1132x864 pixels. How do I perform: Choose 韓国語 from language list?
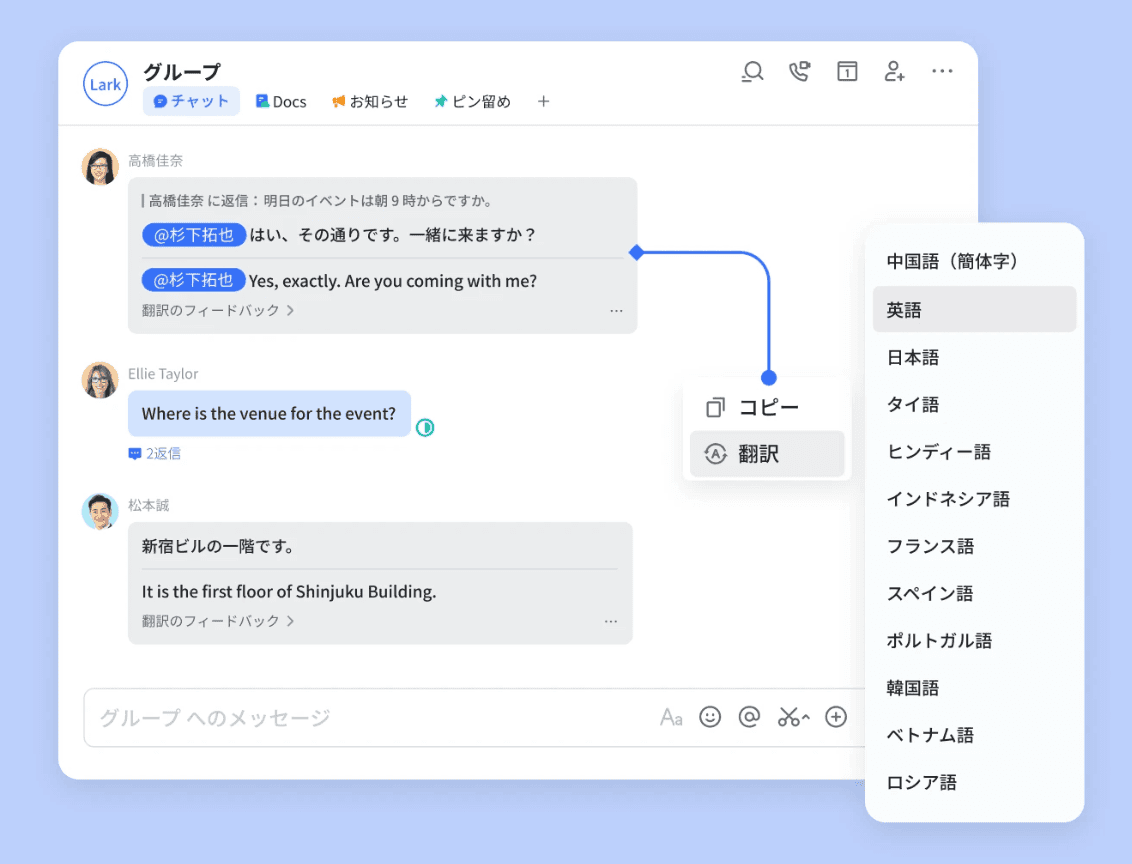(x=974, y=688)
